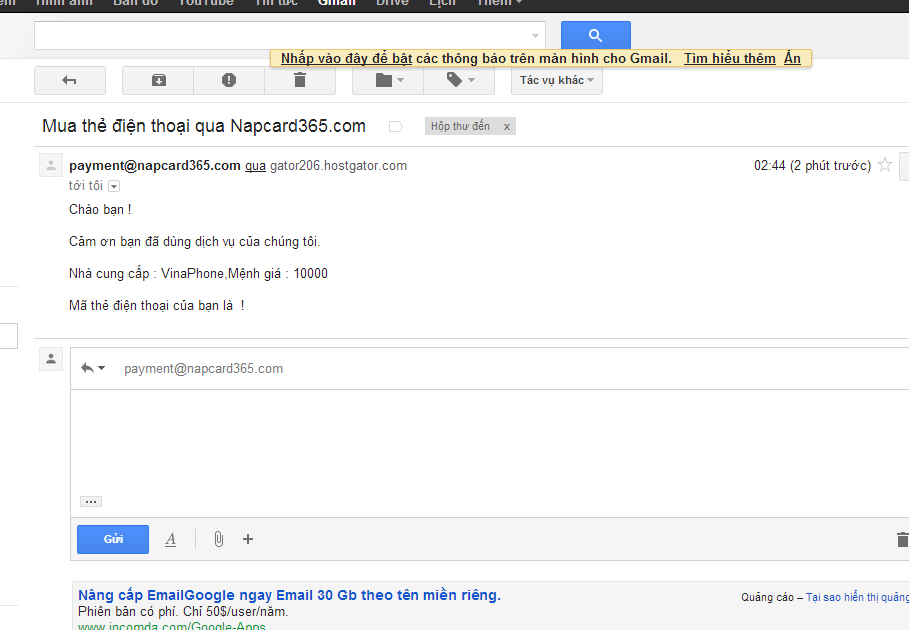Show details arrow next to tới tôi

click(x=114, y=186)
